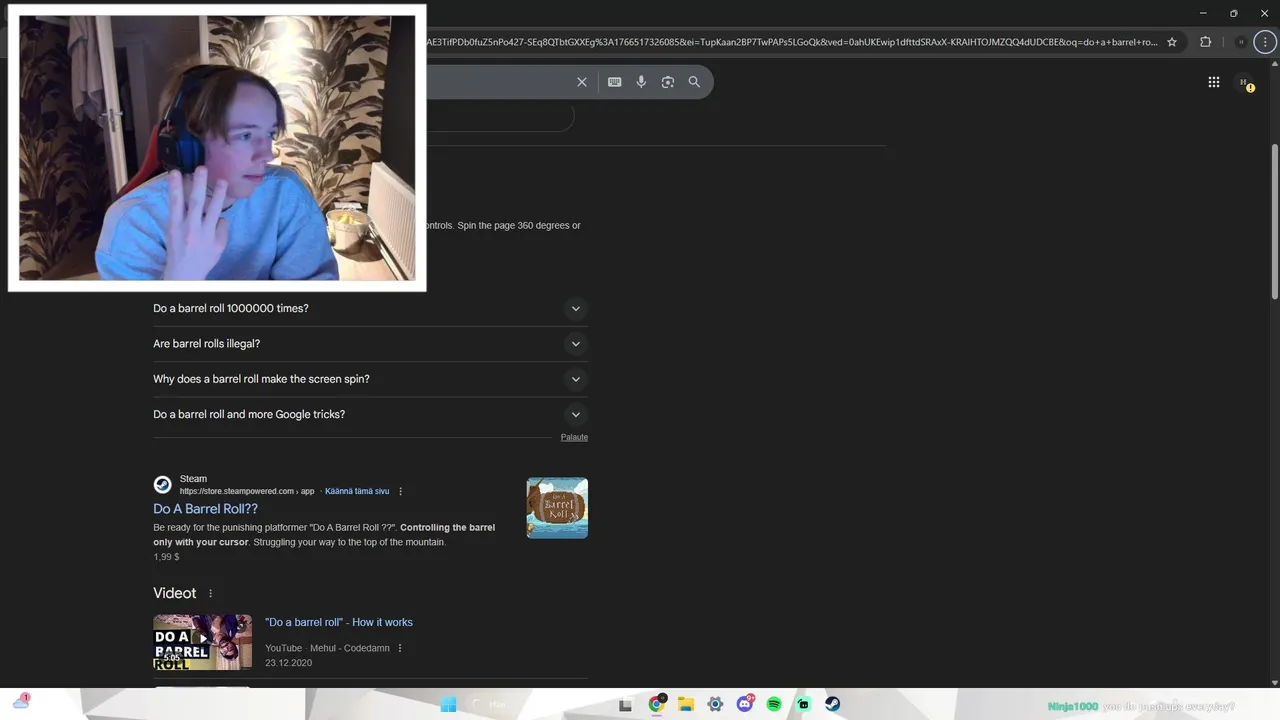Click the Steam result description snippet
Screen dimensions: 1280x720
(324, 535)
